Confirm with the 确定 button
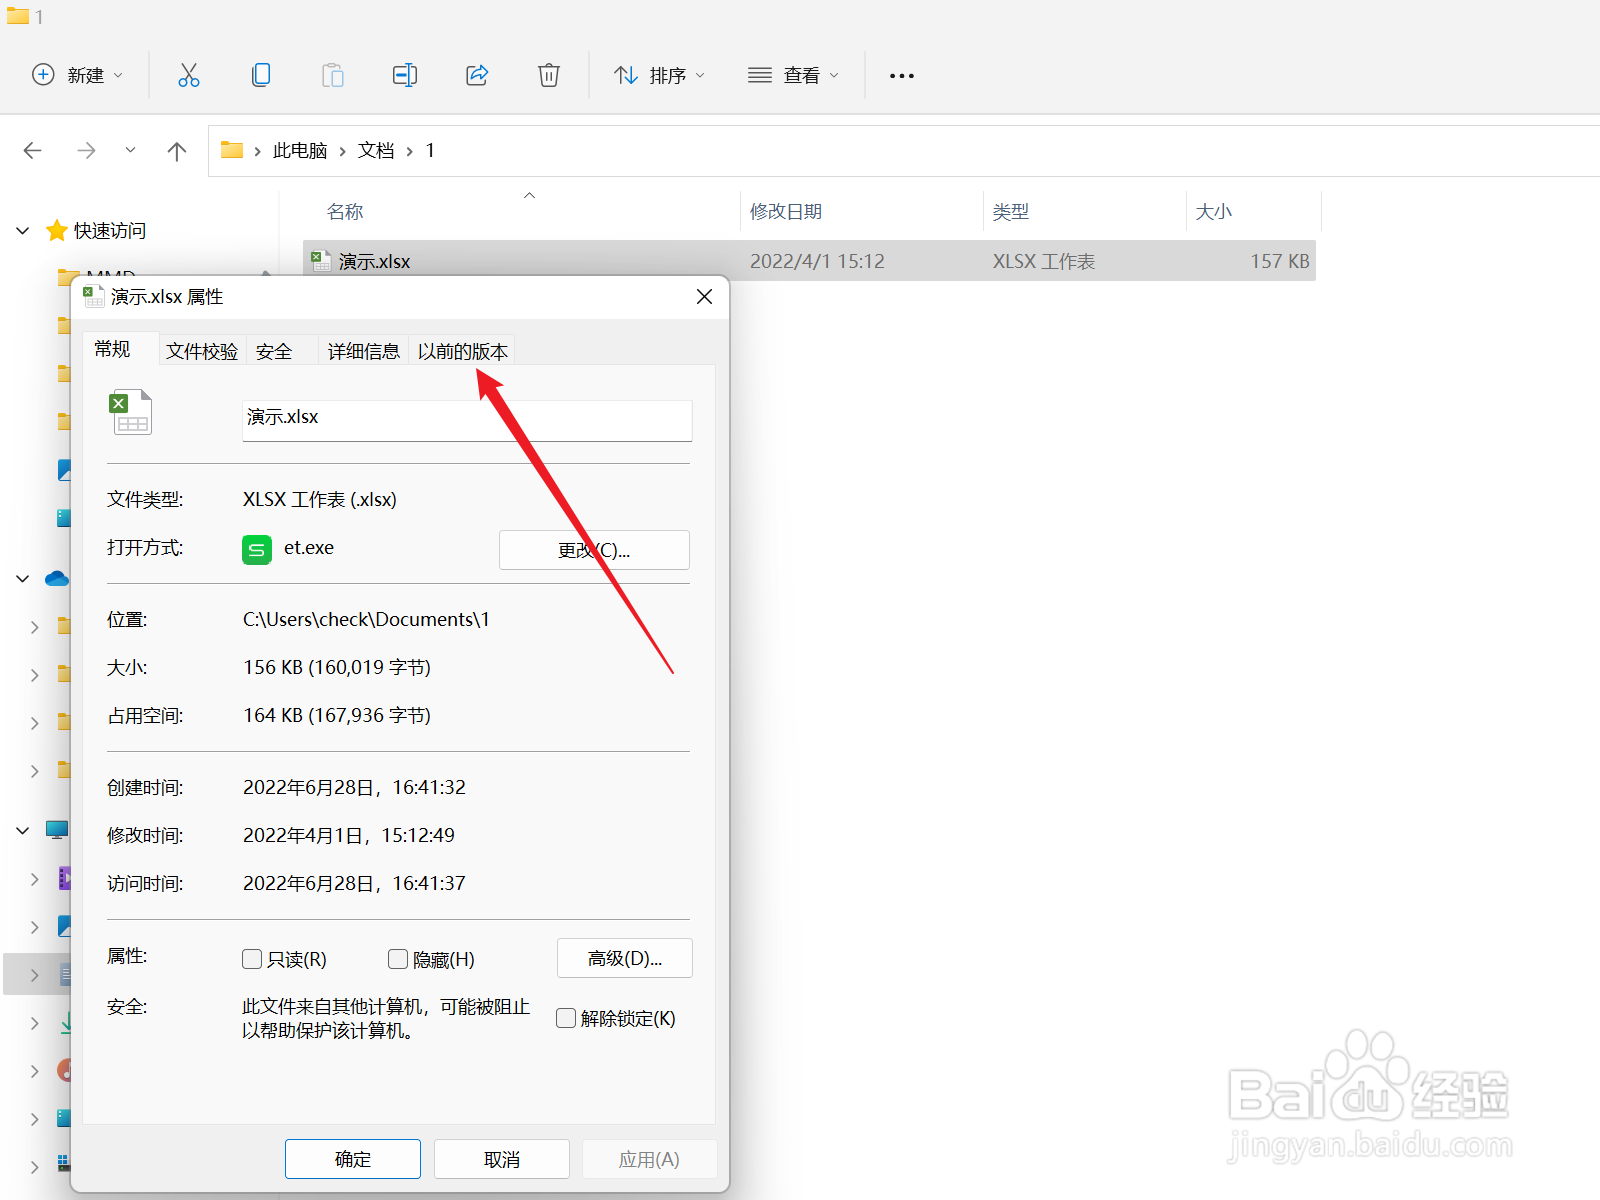This screenshot has width=1600, height=1200. (x=352, y=1159)
